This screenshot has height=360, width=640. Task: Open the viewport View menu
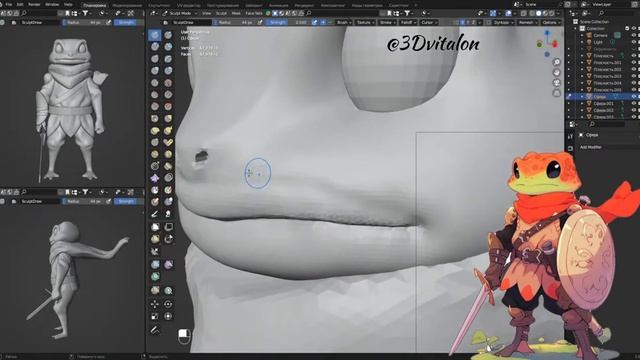[207, 13]
